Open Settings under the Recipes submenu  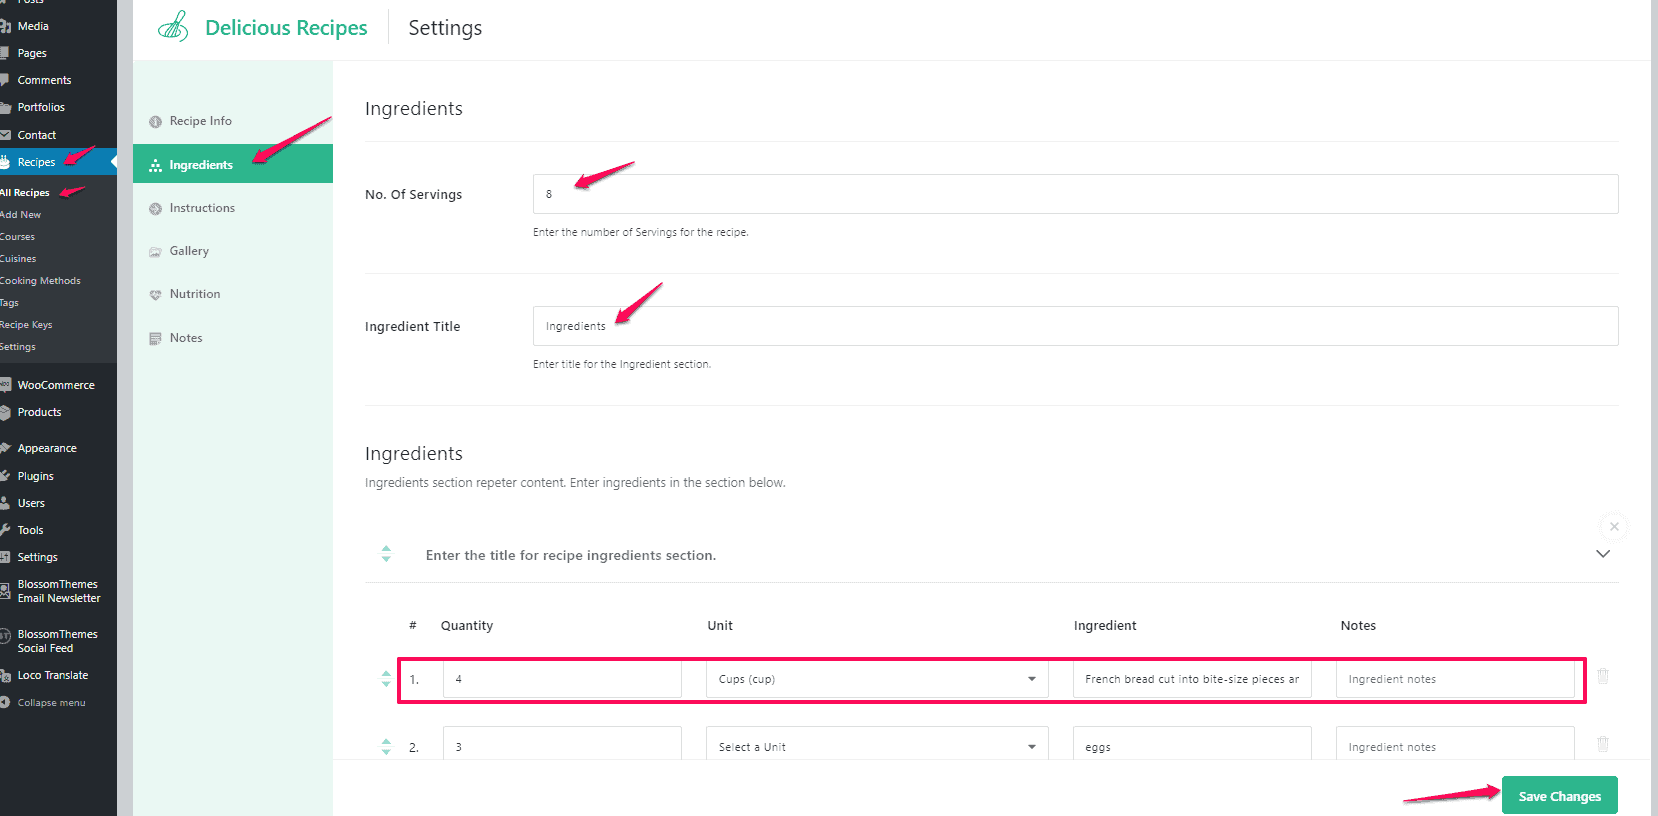pos(18,347)
